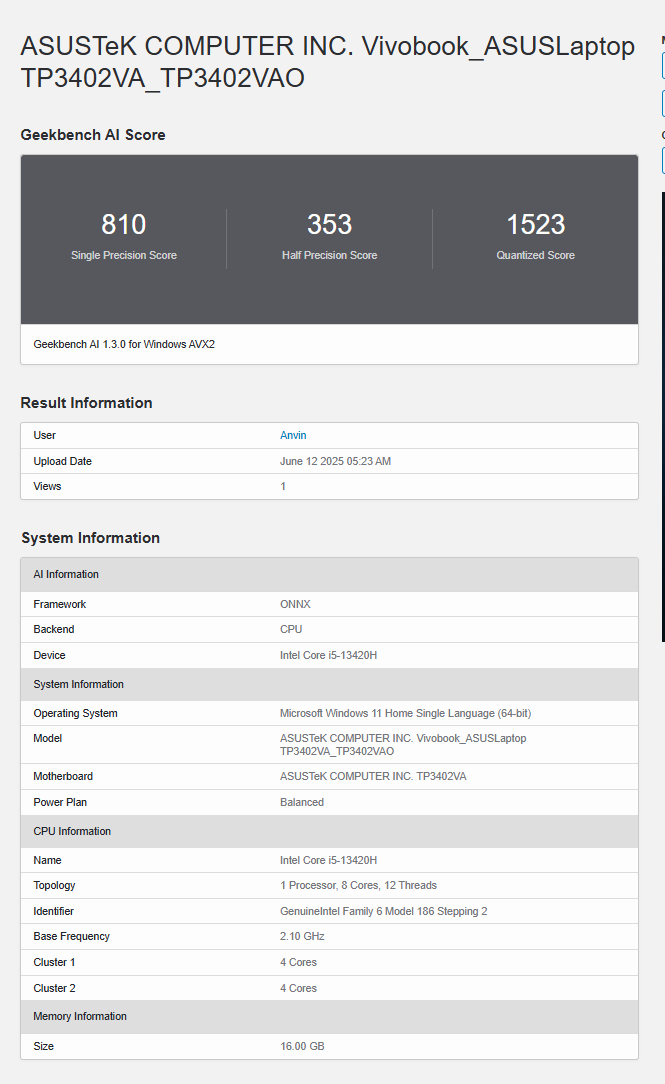
Task: Click the 'Identifier' row label
Action: (53, 911)
